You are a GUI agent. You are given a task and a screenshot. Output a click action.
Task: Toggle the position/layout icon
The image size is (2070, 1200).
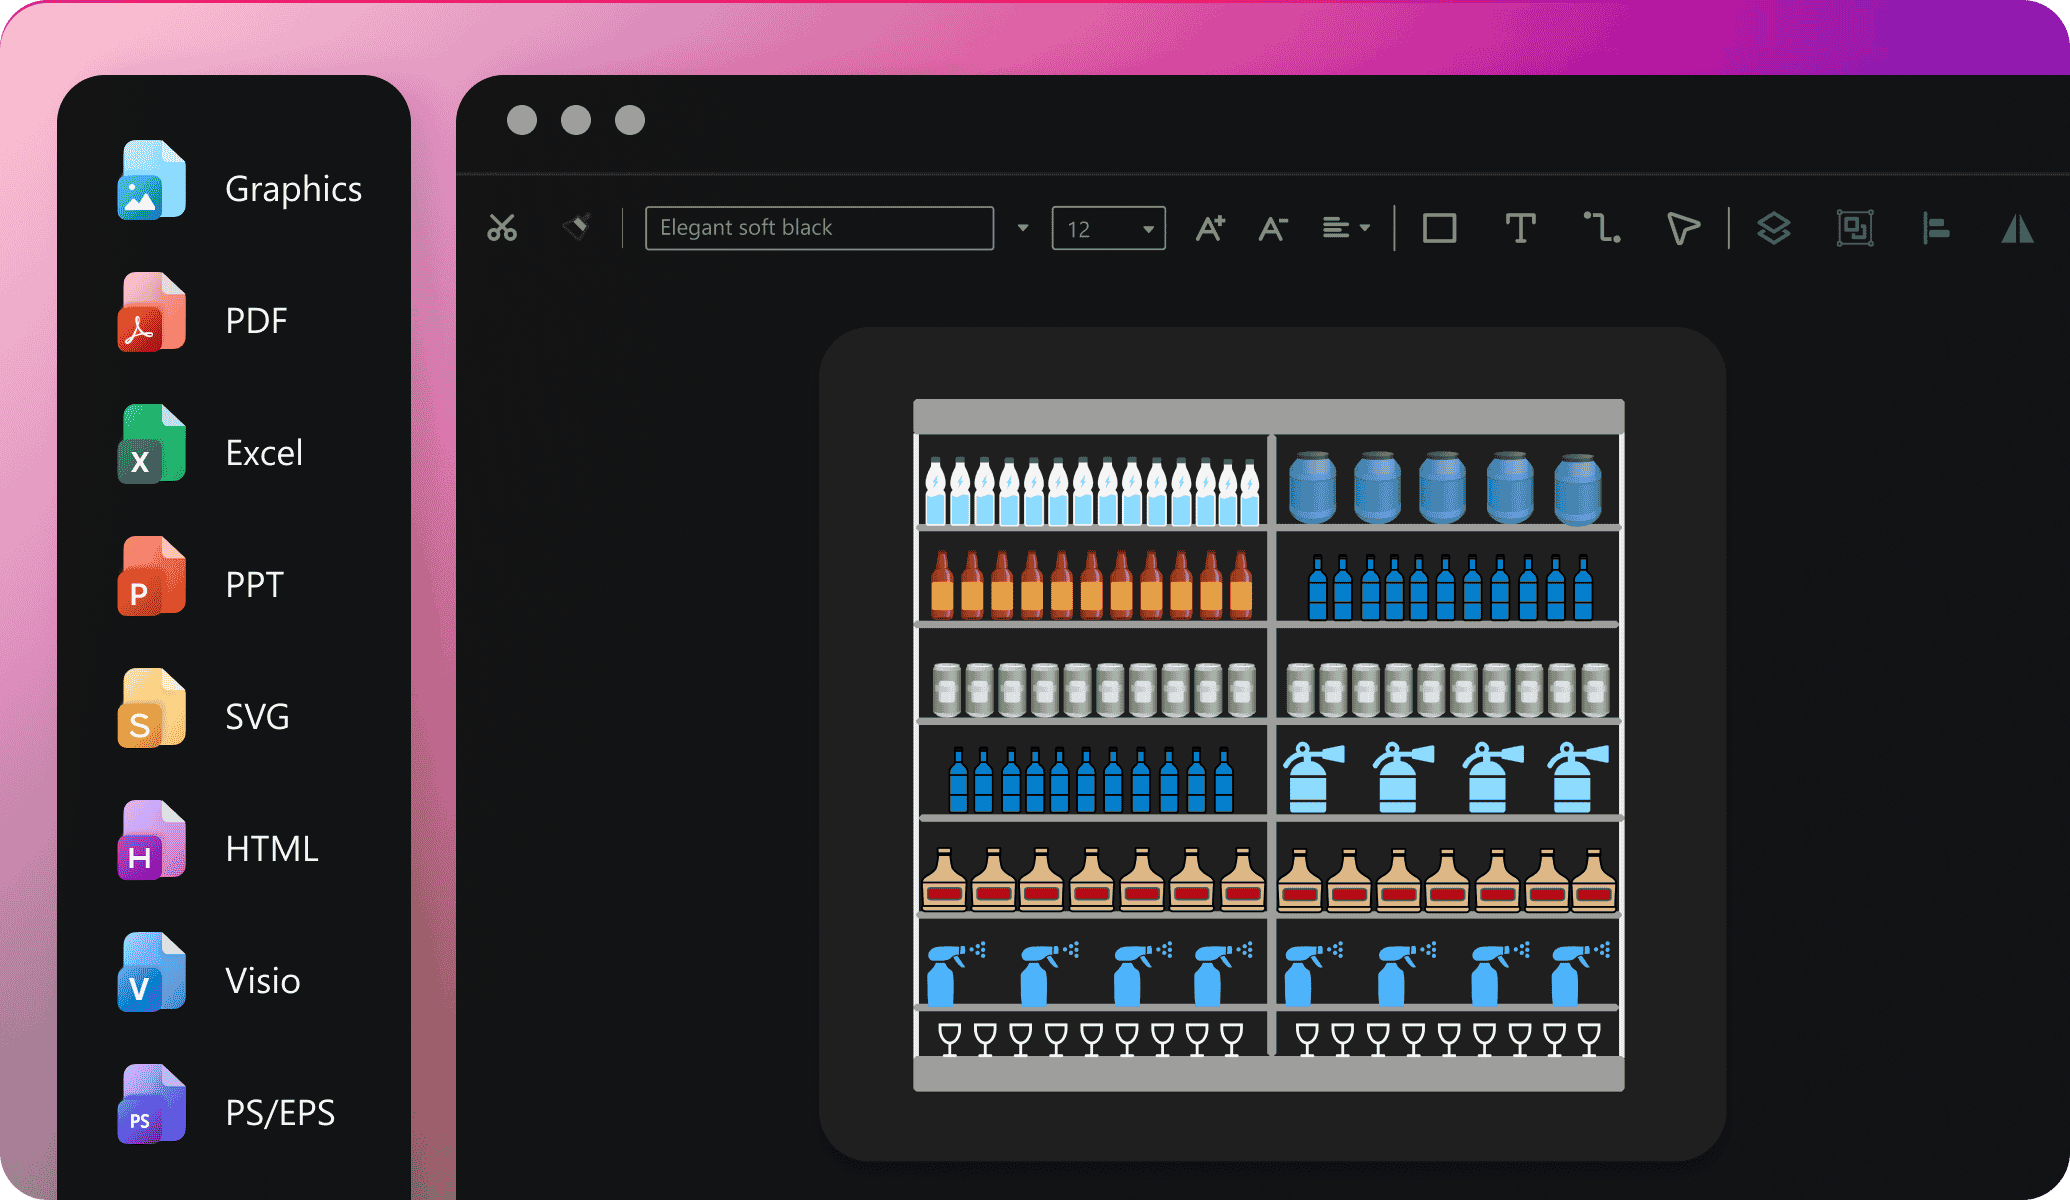point(1936,227)
